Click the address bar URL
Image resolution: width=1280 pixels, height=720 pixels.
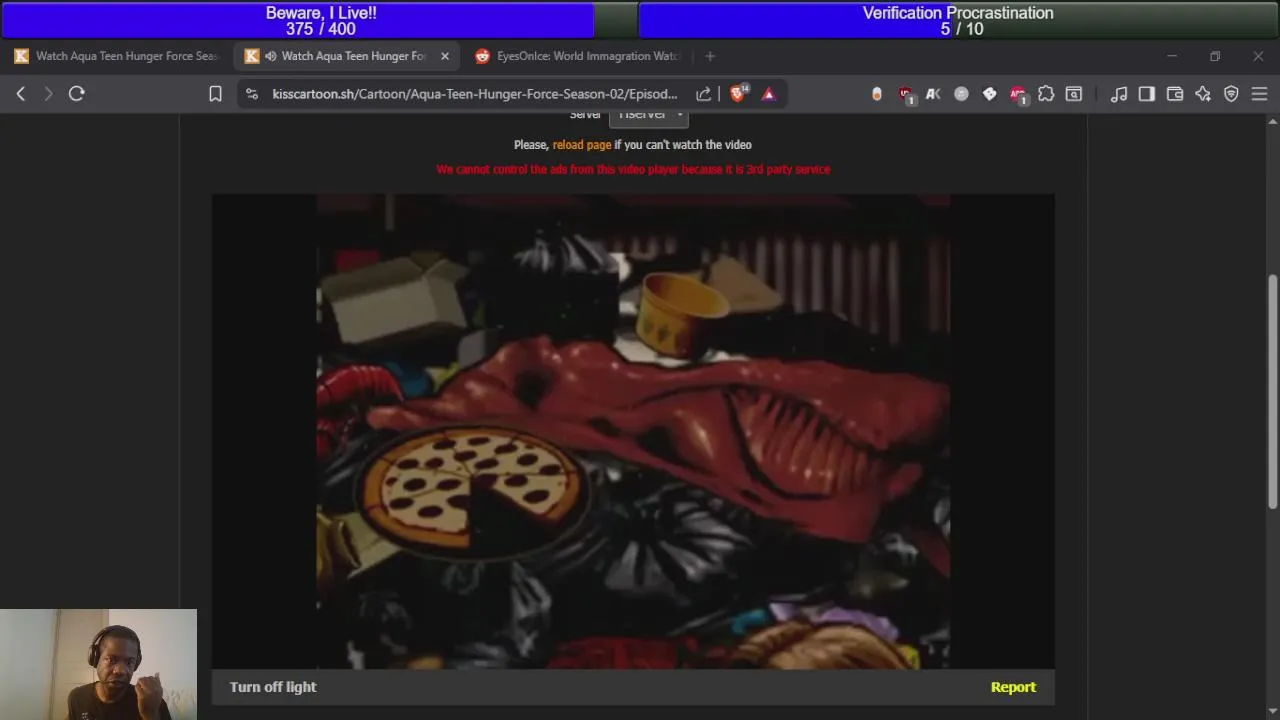pos(475,94)
